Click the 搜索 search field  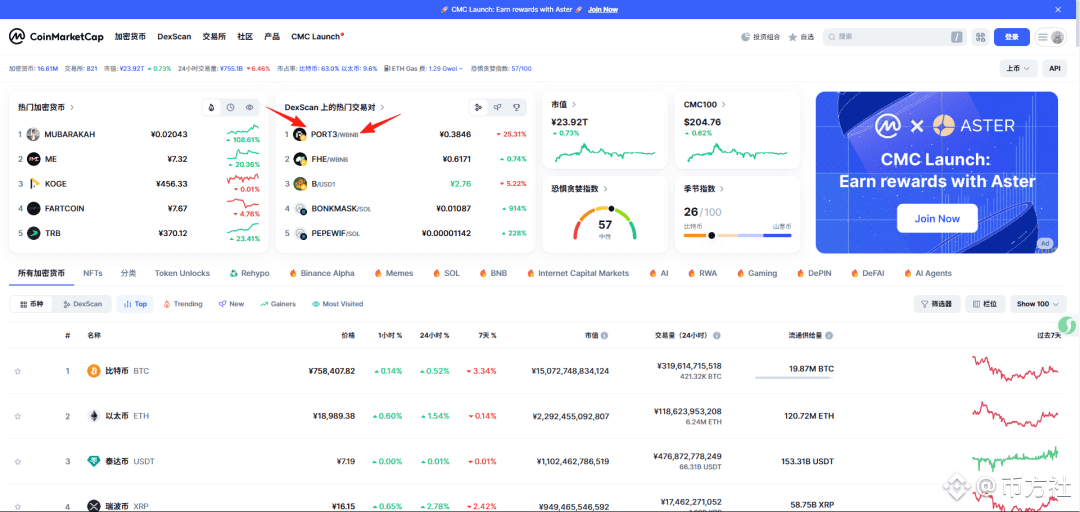click(x=893, y=37)
